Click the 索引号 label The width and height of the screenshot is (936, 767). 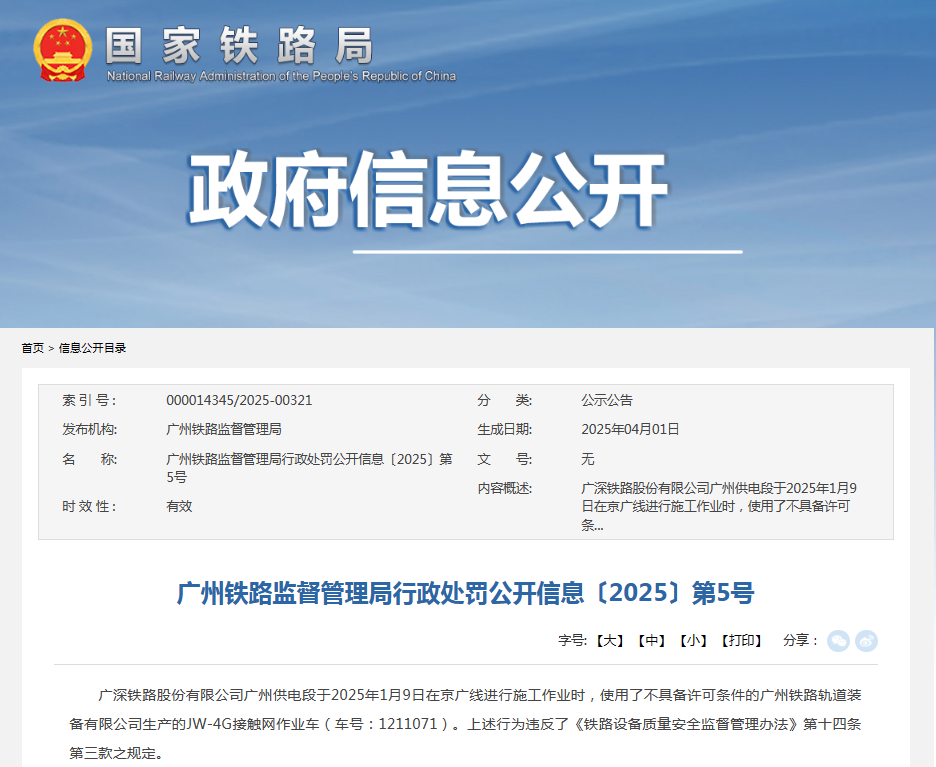click(x=90, y=401)
